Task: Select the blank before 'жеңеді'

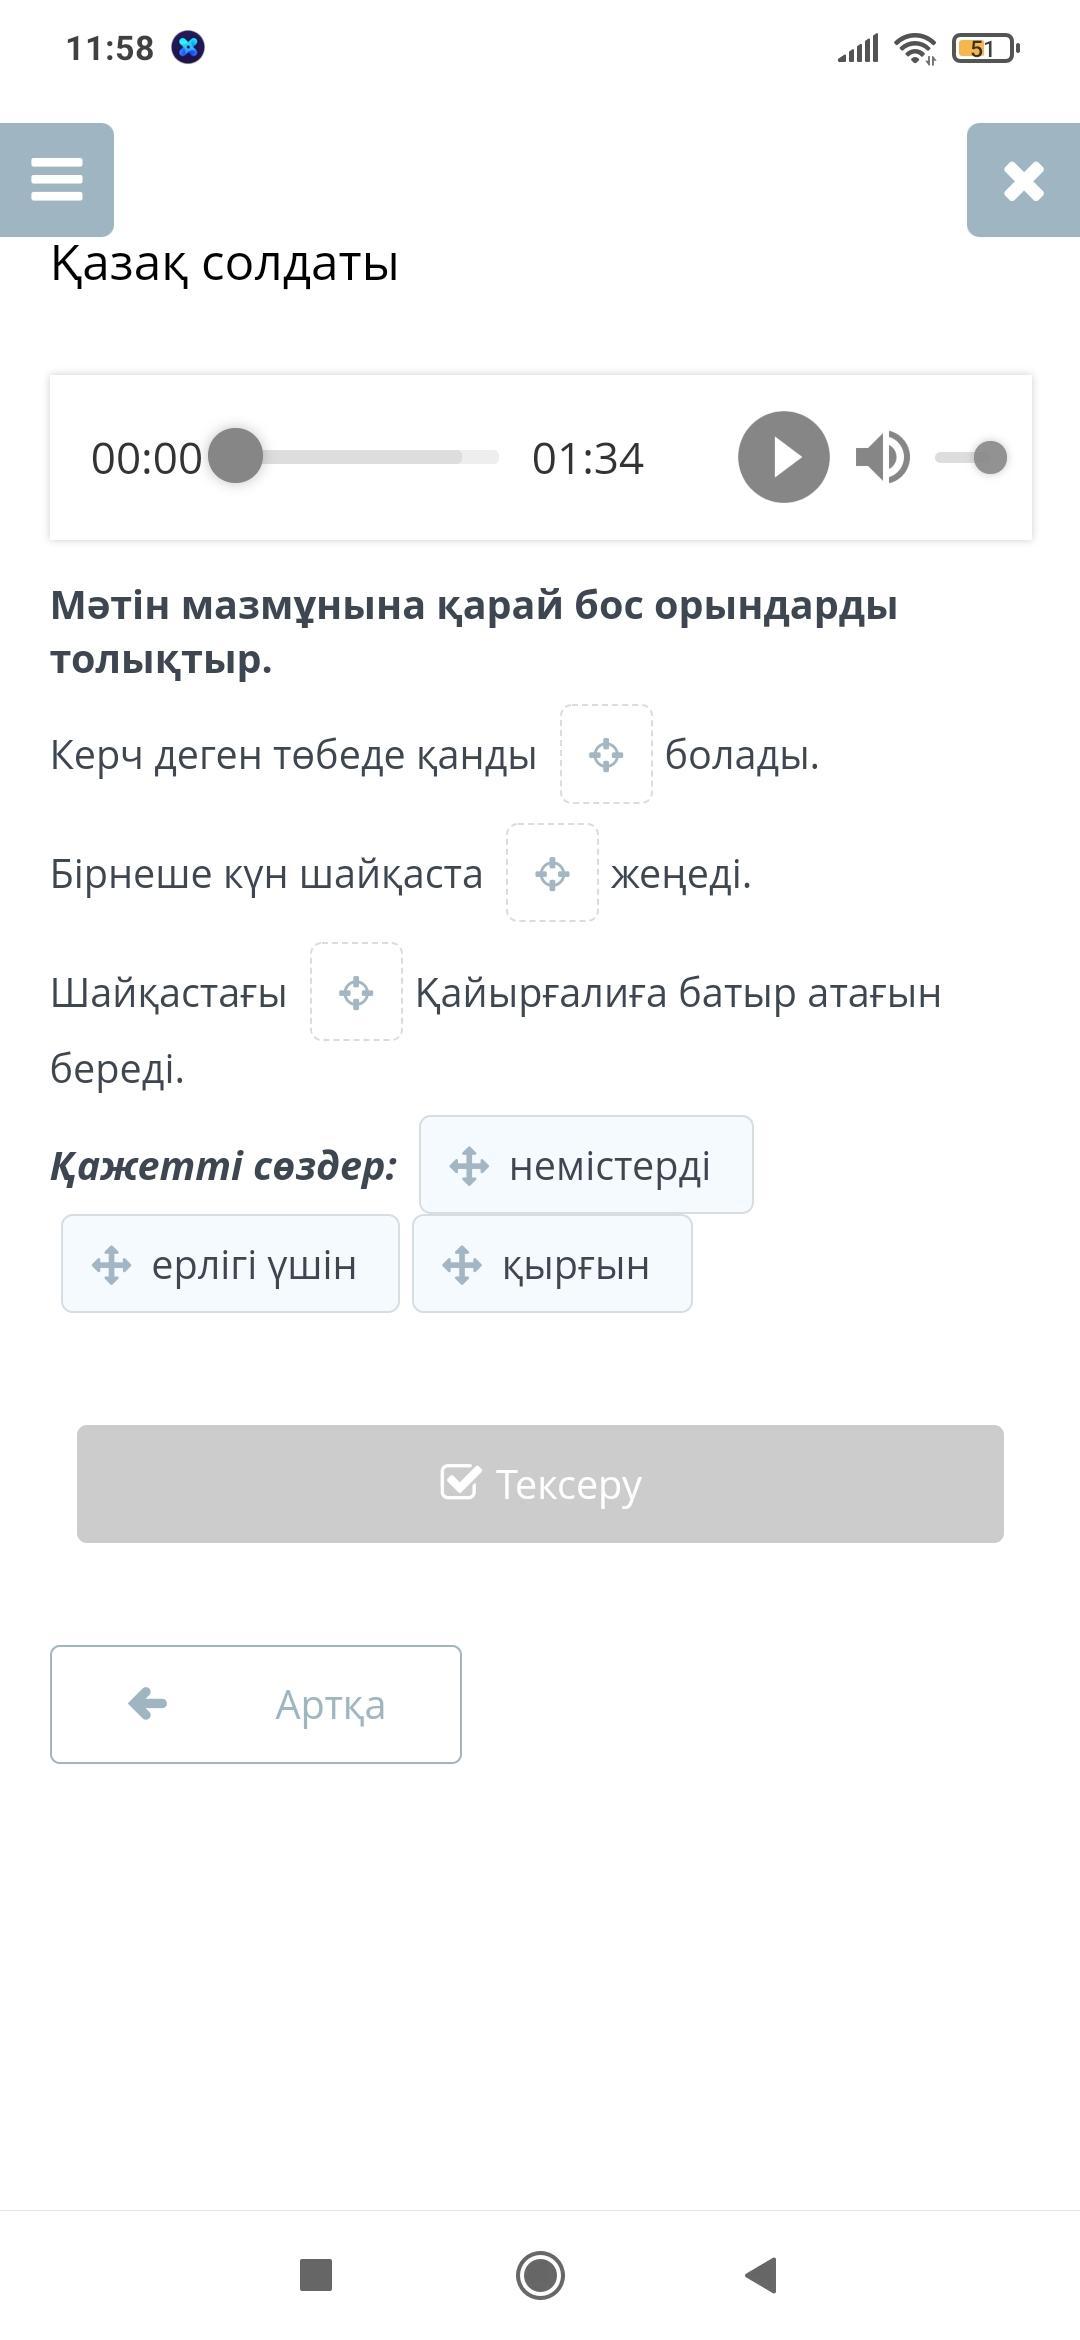Action: (552, 873)
